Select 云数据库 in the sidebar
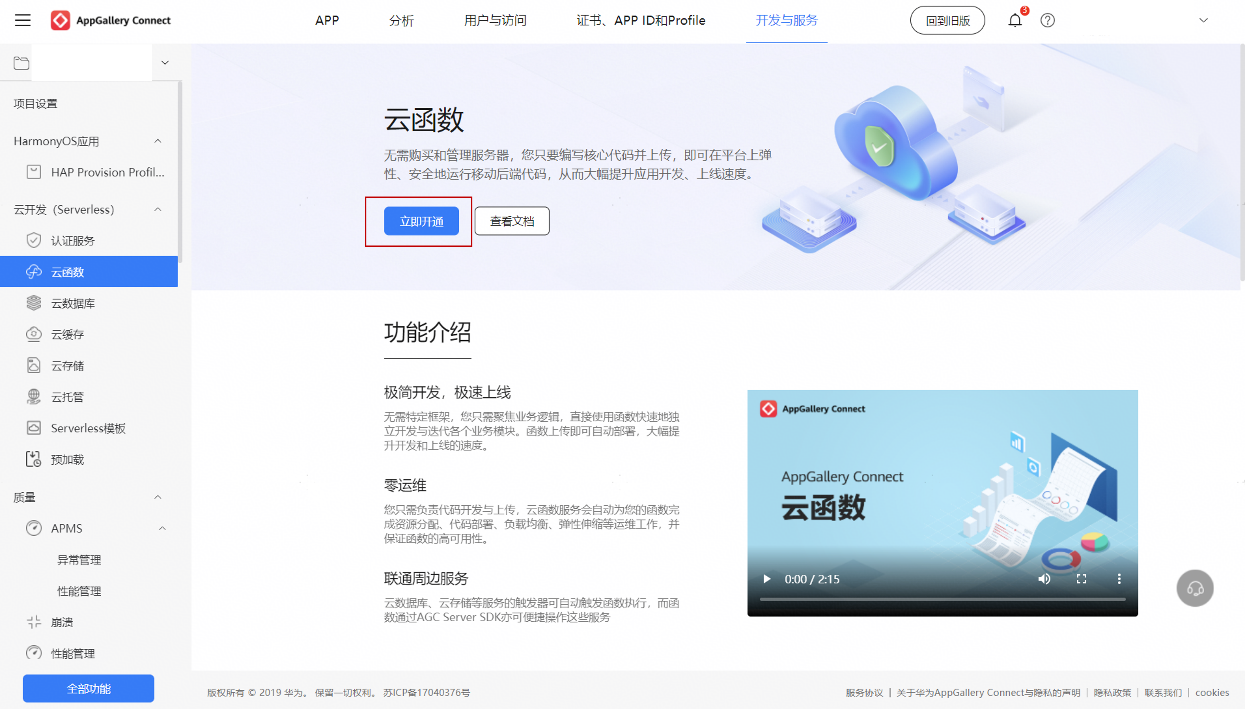Screen dimensions: 1245x709 coord(73,303)
